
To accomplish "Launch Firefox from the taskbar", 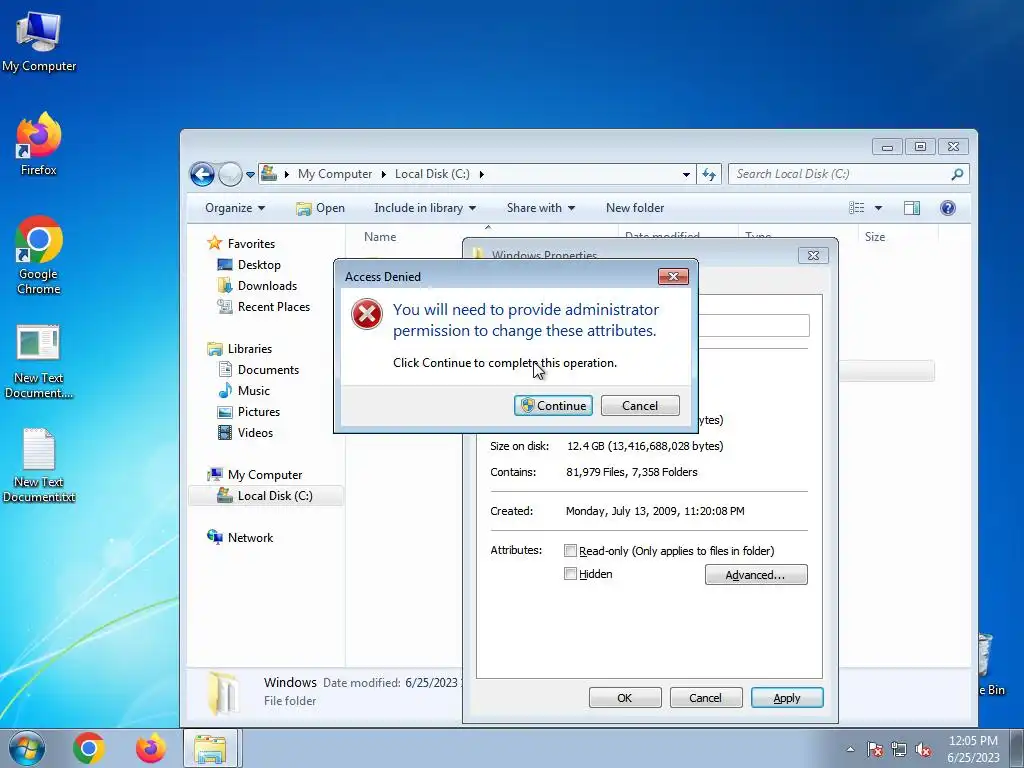I will (x=150, y=748).
